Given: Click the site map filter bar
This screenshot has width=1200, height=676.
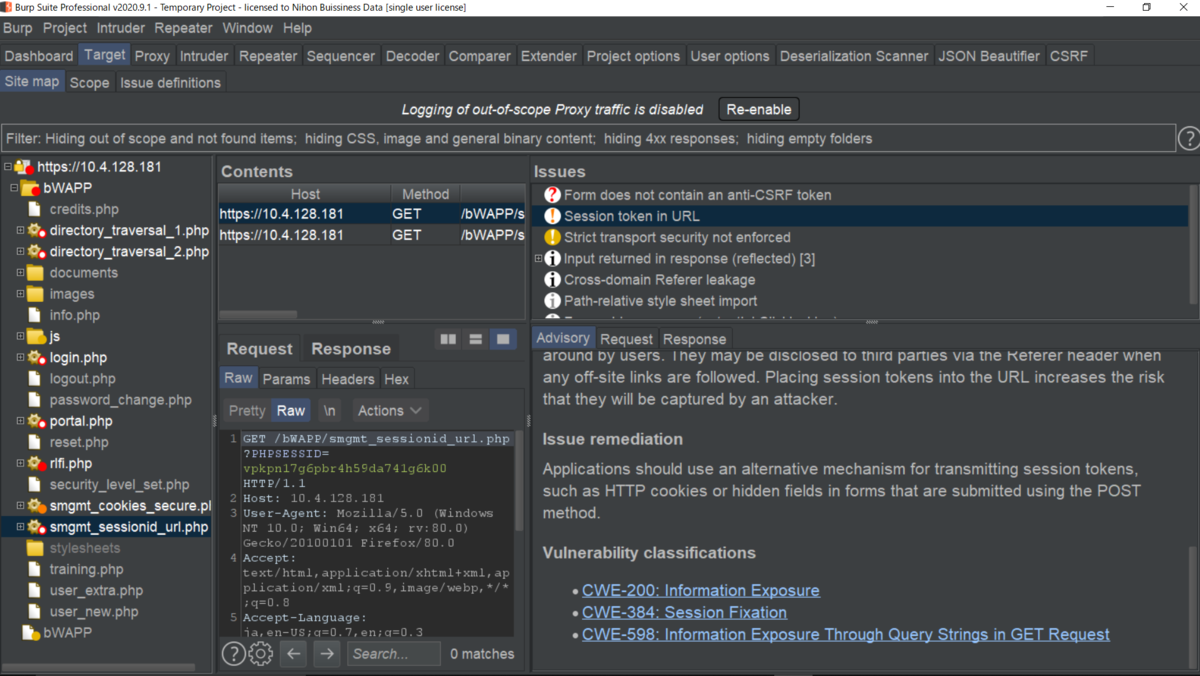Looking at the screenshot, I should pyautogui.click(x=588, y=139).
